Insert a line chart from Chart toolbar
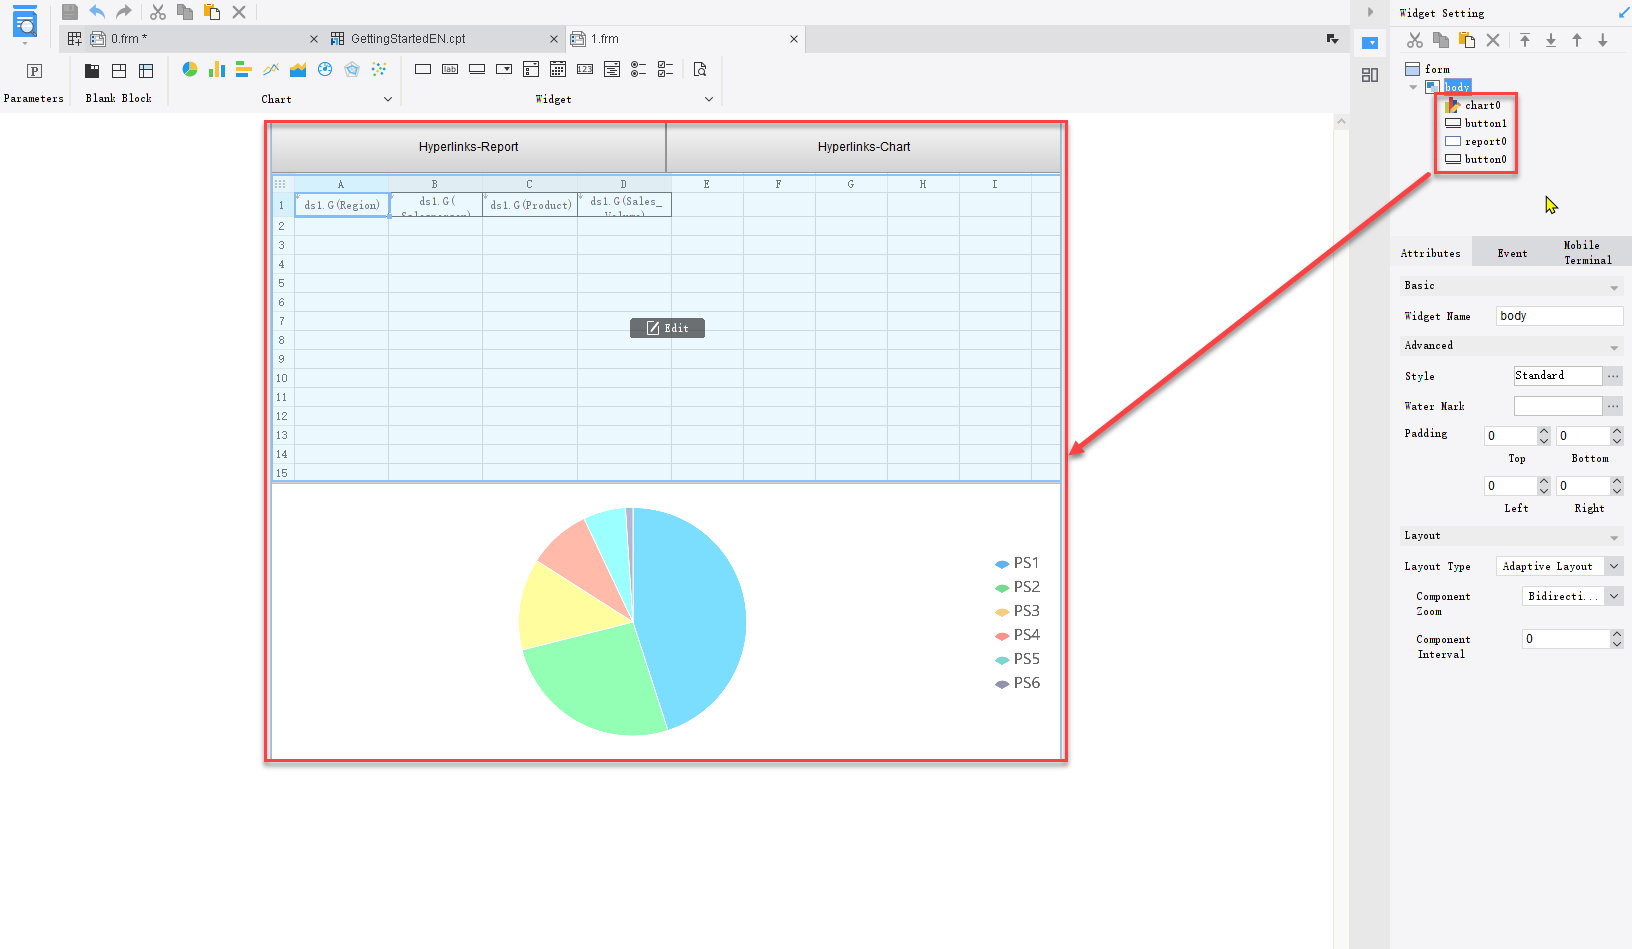 (271, 69)
